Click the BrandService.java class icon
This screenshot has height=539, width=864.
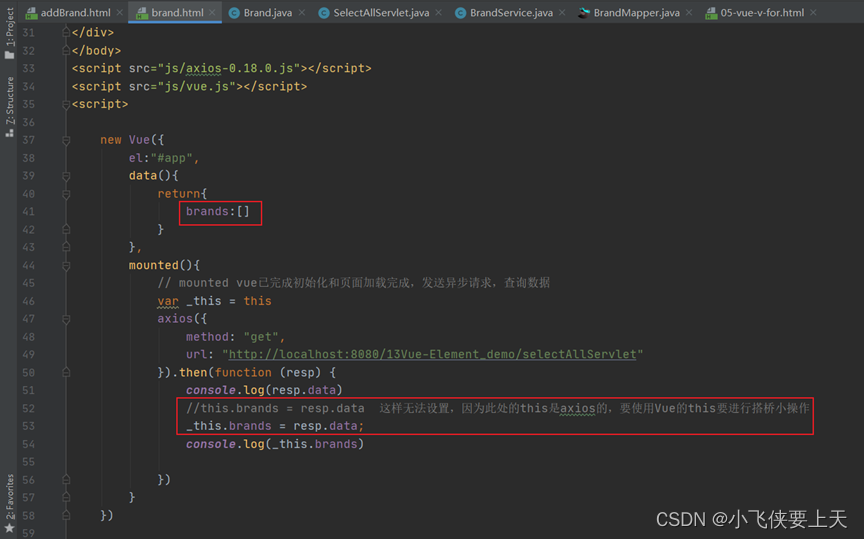[460, 13]
